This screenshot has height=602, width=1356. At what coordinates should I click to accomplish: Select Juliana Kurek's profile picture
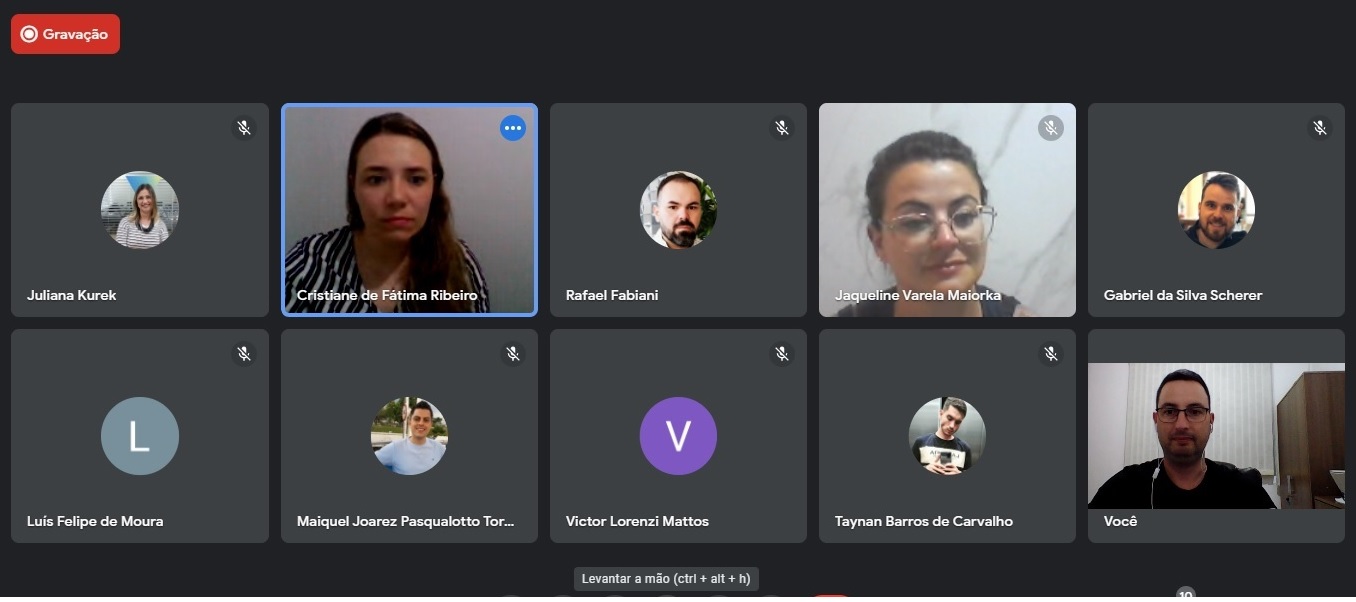[140, 210]
